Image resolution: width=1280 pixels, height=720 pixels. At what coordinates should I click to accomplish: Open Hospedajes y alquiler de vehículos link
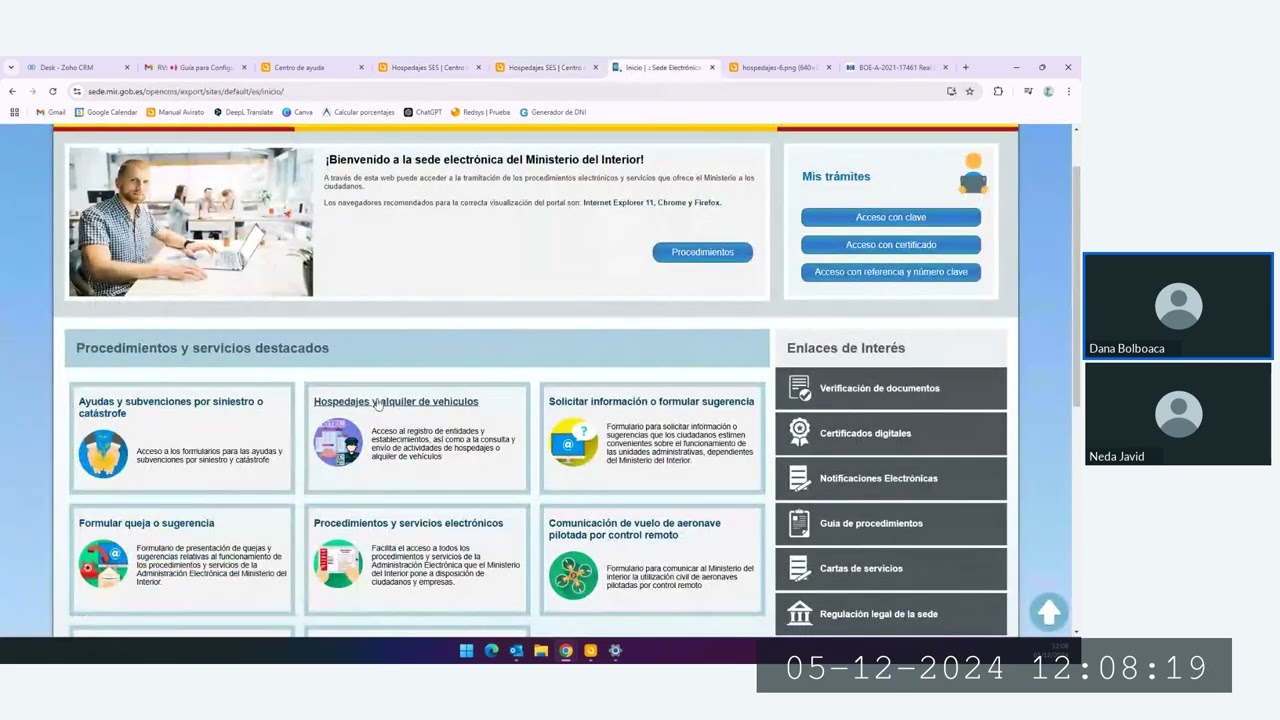pyautogui.click(x=396, y=401)
